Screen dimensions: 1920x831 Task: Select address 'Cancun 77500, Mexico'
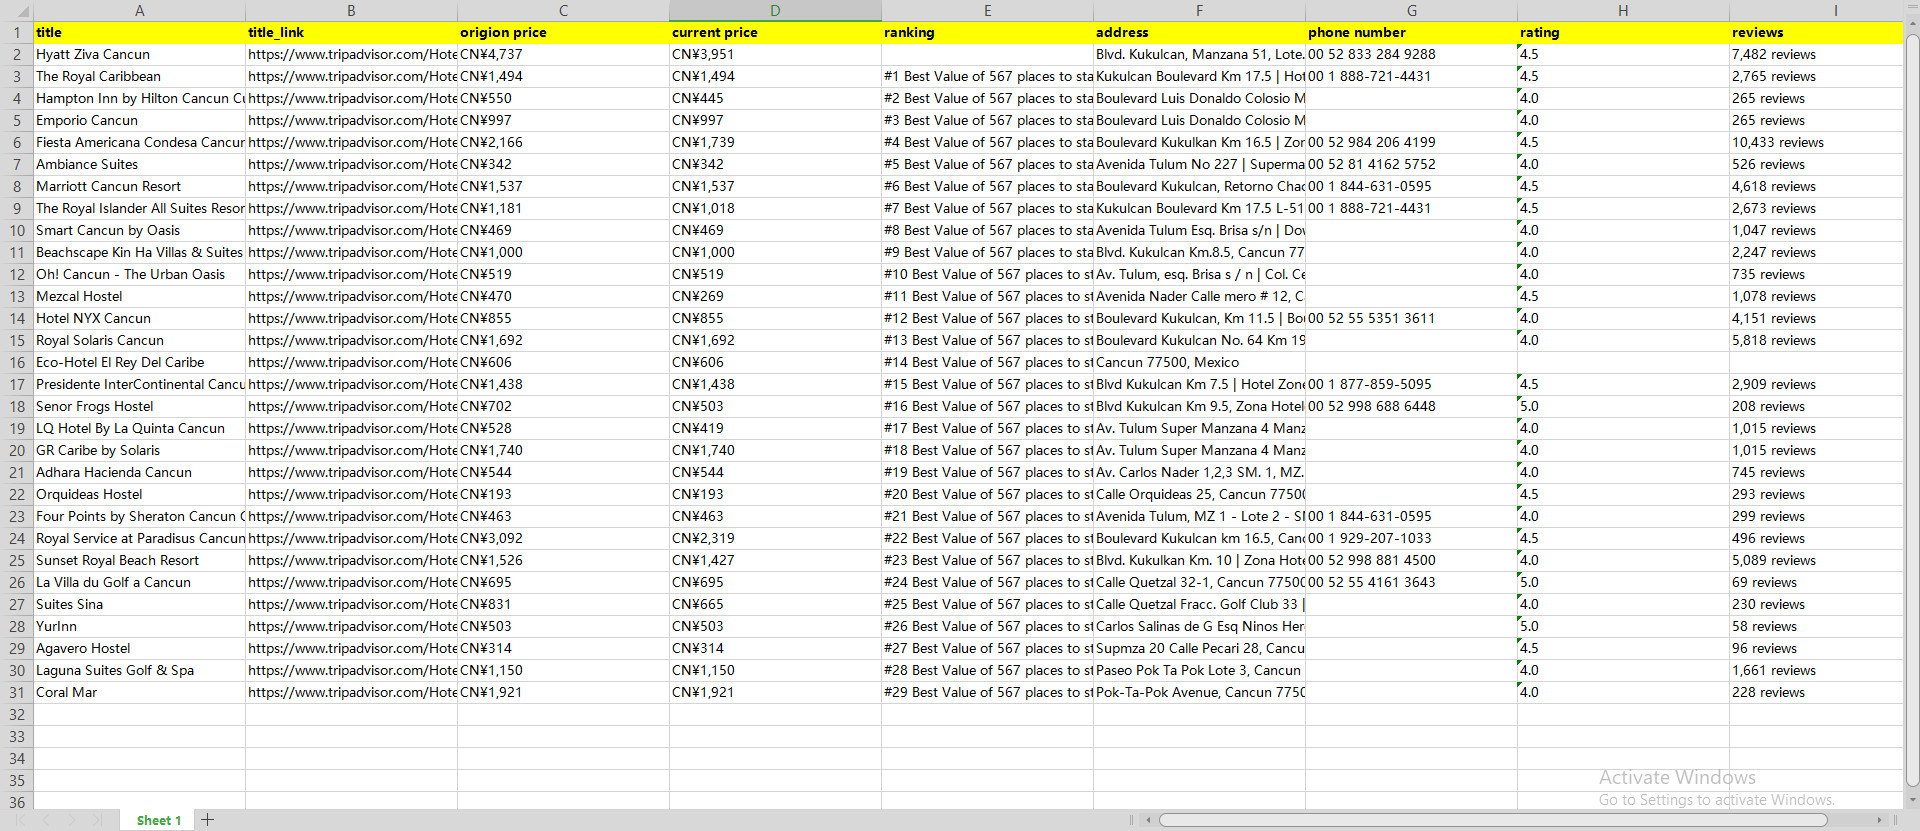[x=1200, y=363]
